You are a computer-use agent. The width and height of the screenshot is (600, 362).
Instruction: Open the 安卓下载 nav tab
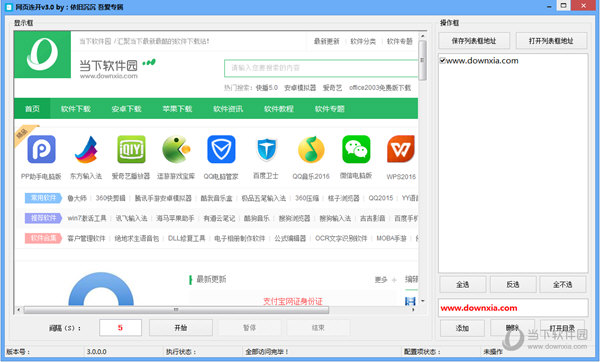pos(127,109)
